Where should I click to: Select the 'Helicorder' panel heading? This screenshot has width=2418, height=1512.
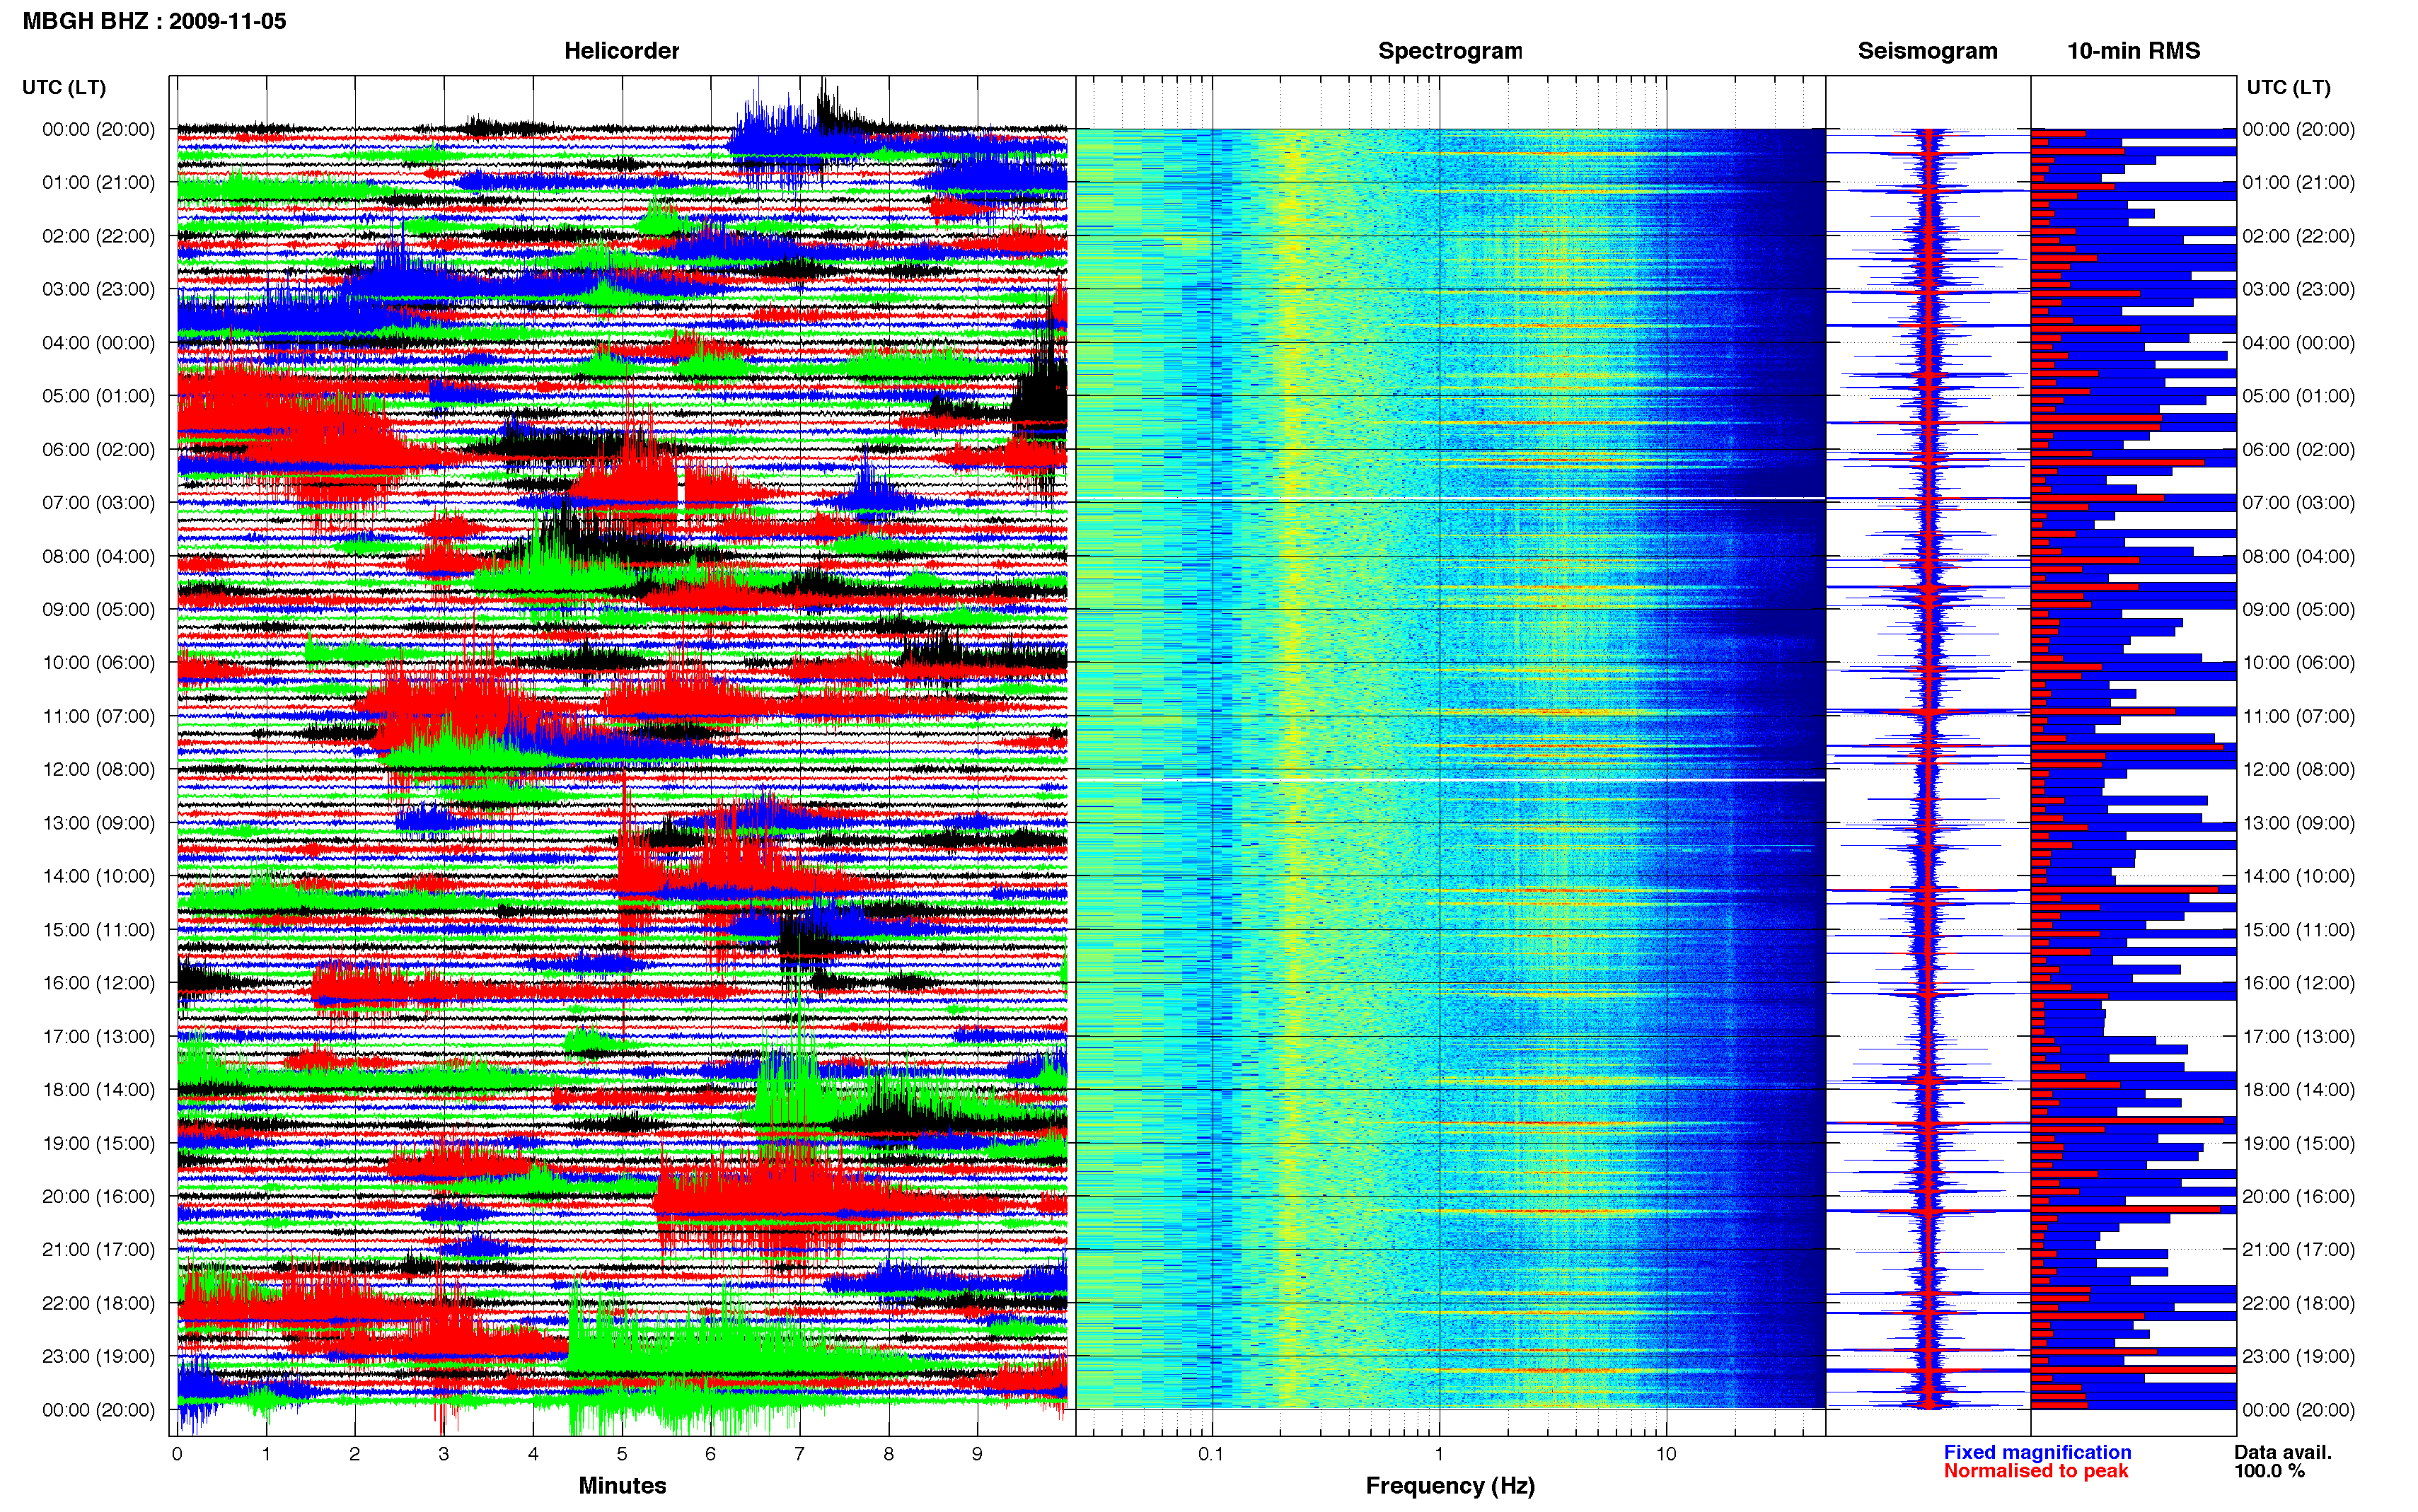point(621,51)
